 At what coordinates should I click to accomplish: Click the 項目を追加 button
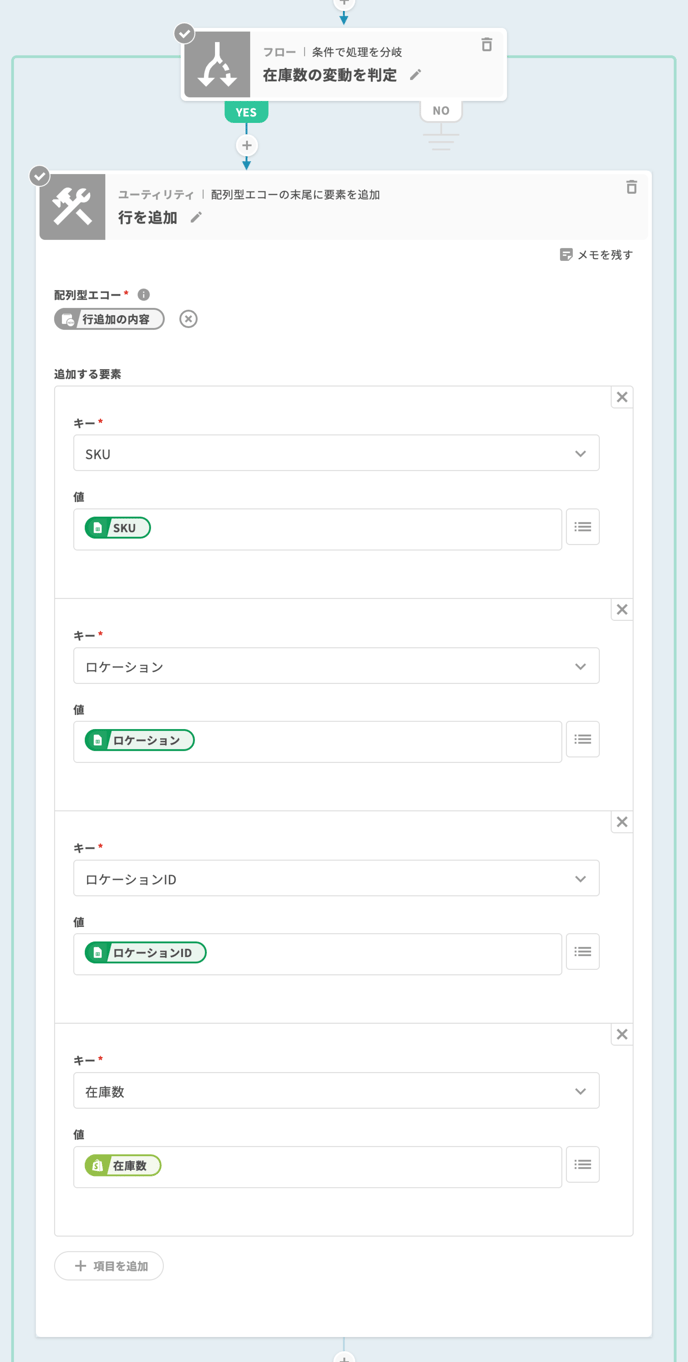(x=109, y=1266)
